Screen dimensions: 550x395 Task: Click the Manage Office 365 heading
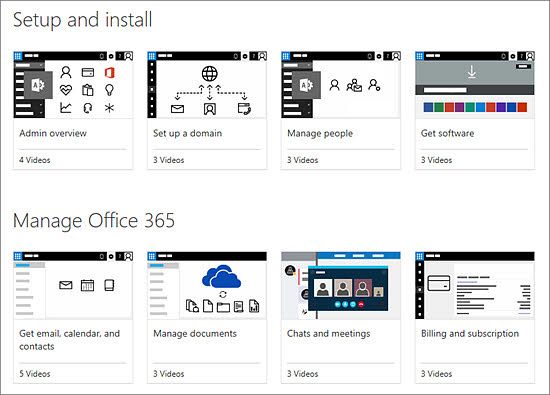click(x=94, y=221)
